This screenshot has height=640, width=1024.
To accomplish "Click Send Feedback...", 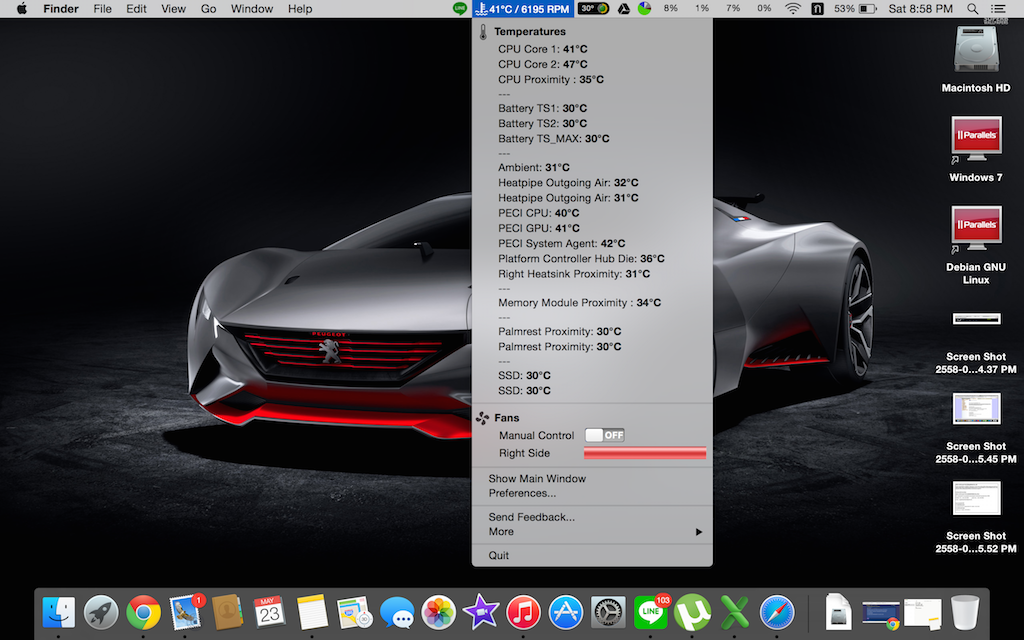I will point(531,517).
